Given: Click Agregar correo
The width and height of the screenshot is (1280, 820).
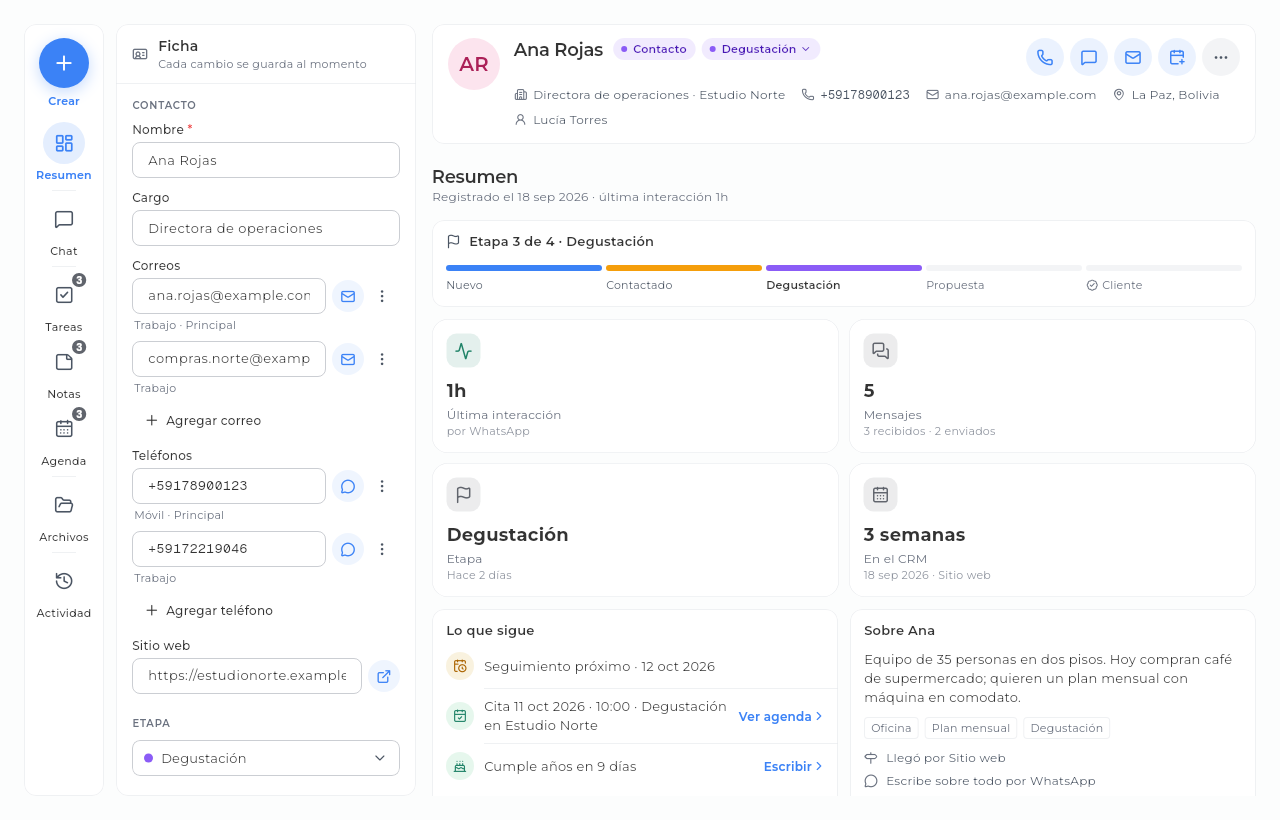Looking at the screenshot, I should [203, 421].
